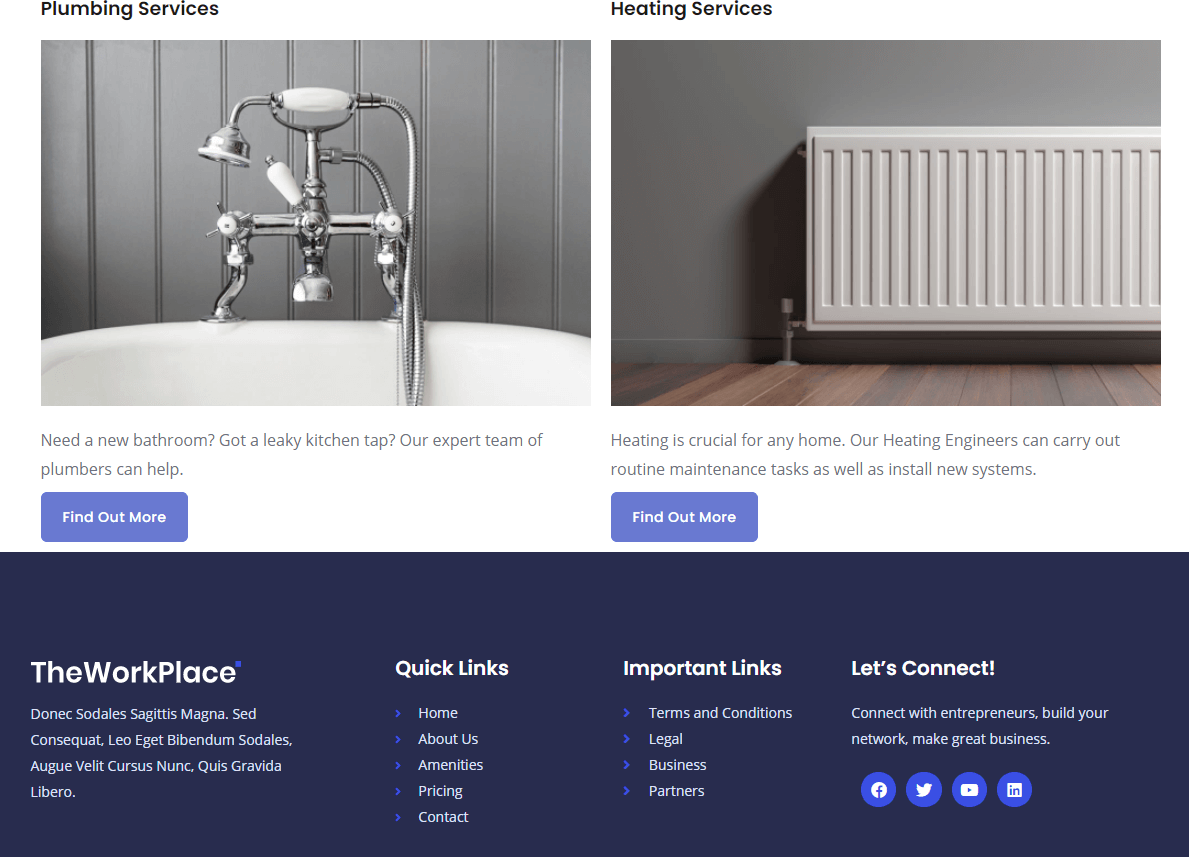Open the YouTube social icon
Screen dimensions: 1189x857
pyautogui.click(x=969, y=790)
